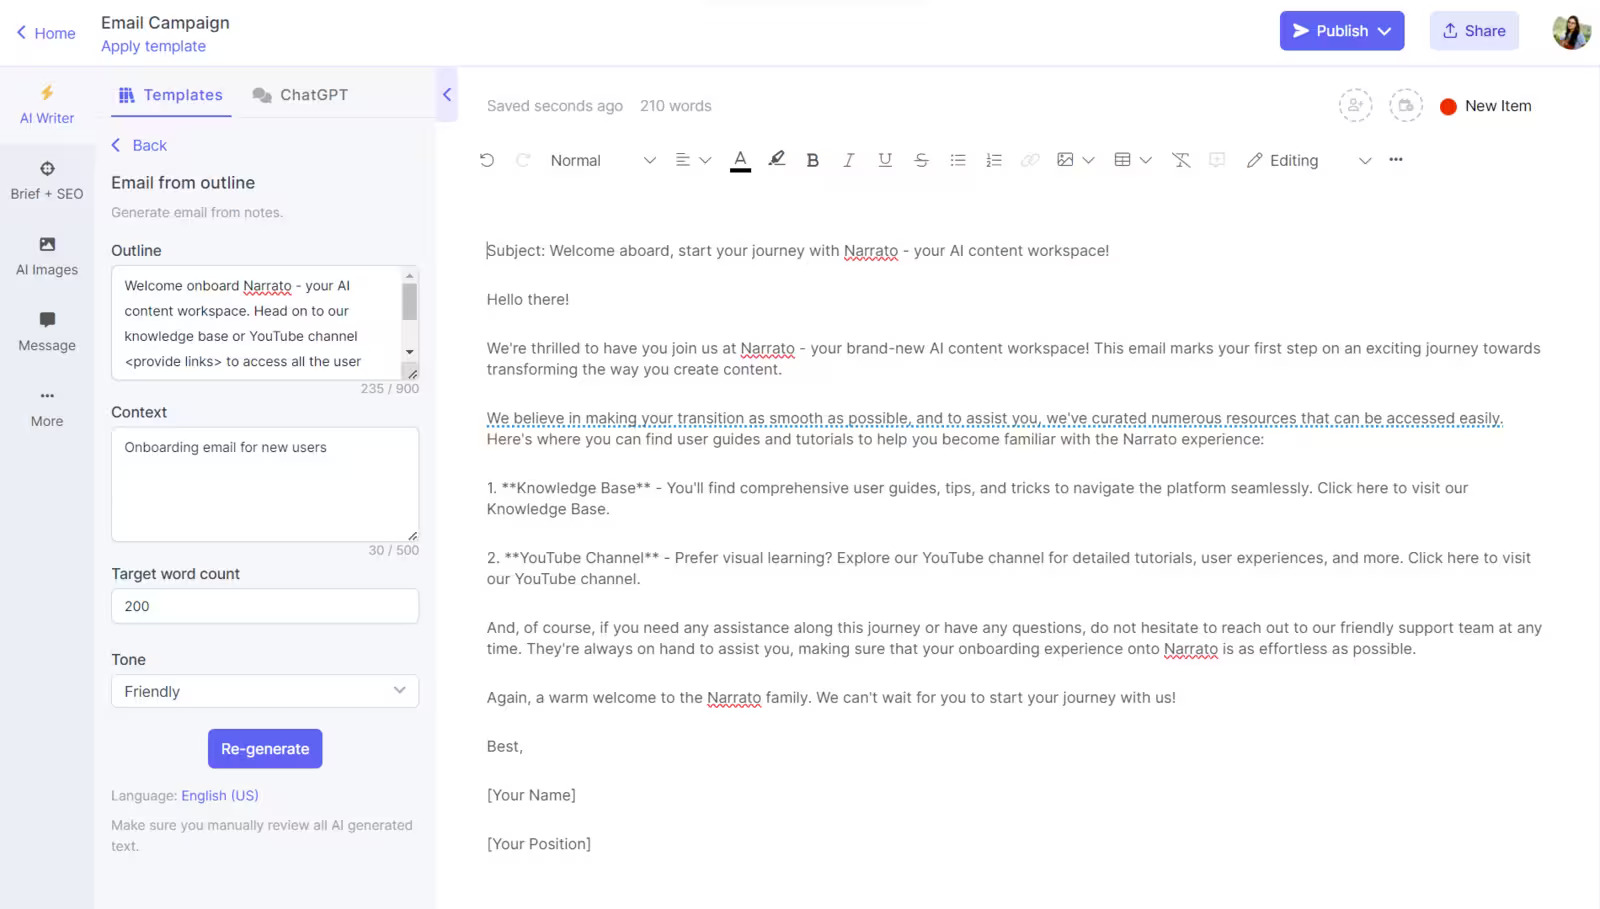Toggle italic formatting
The image size is (1600, 909).
click(848, 159)
